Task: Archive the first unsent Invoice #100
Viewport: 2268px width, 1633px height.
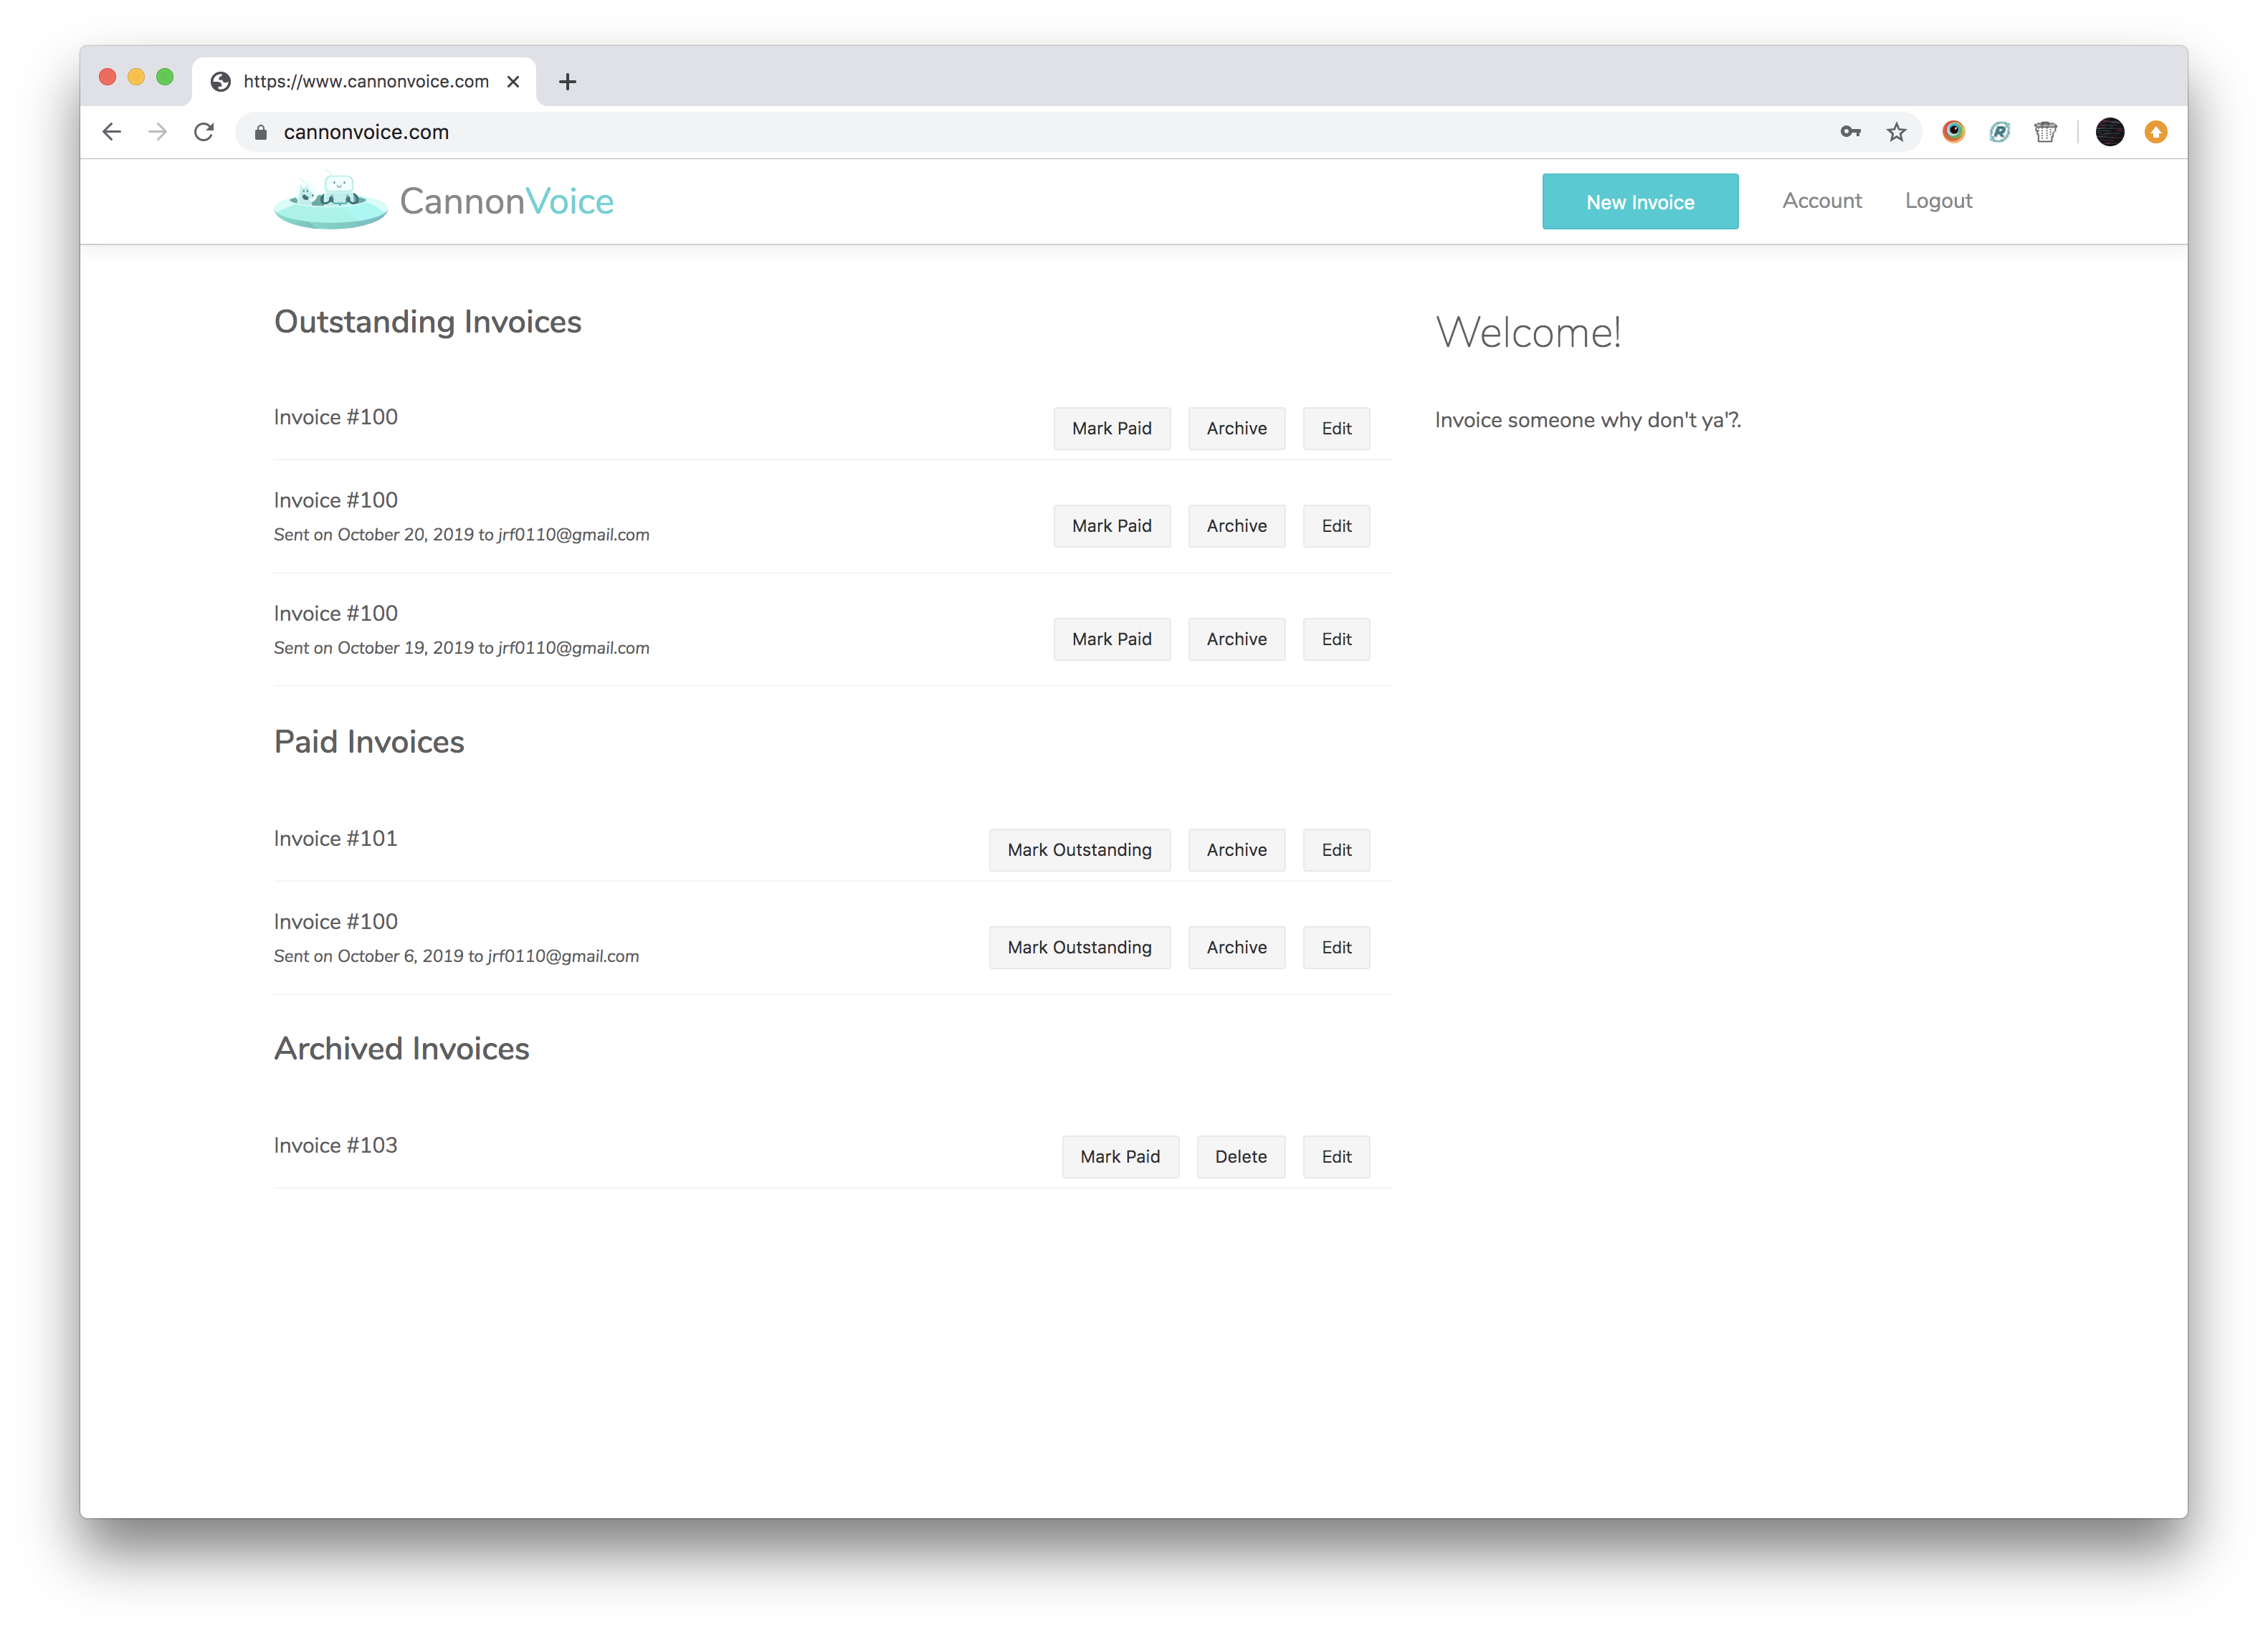Action: (x=1237, y=428)
